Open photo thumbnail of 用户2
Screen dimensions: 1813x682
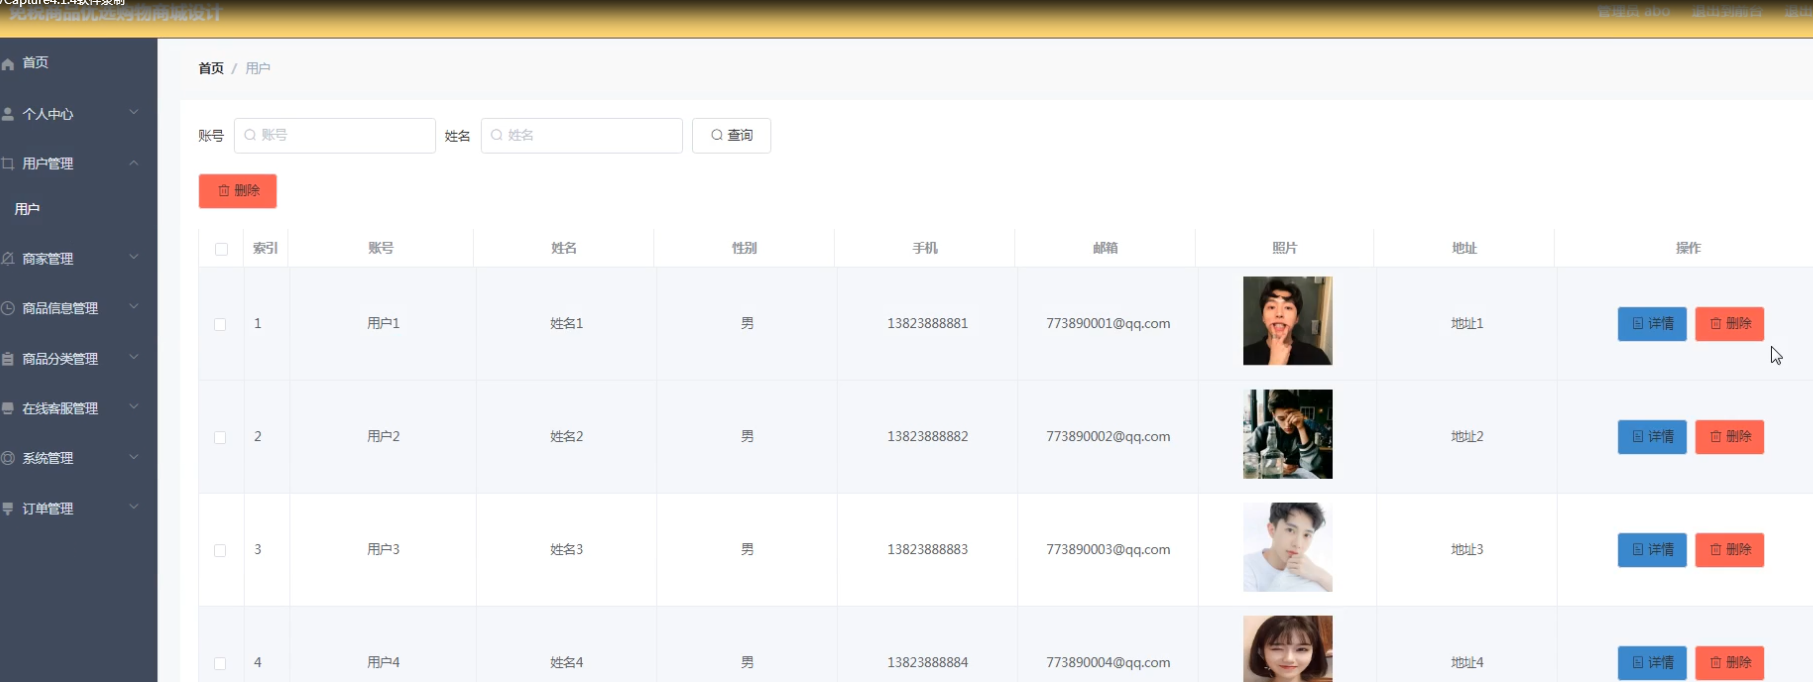click(x=1287, y=434)
